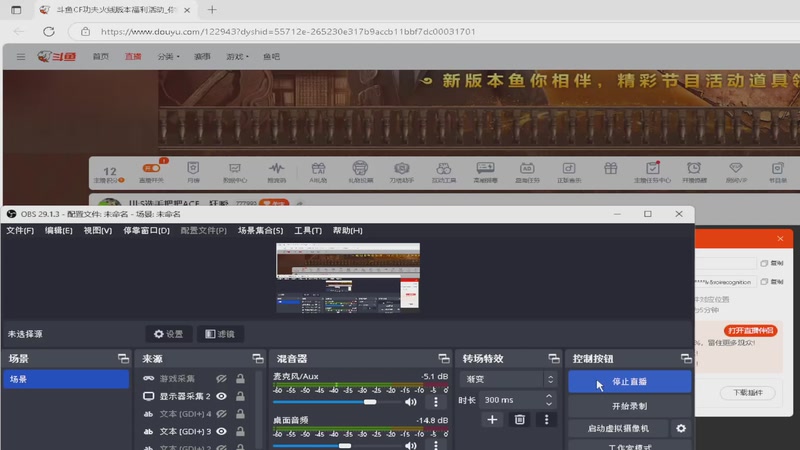Click 启动虚拟摄像机 button
This screenshot has height=450, width=800.
[618, 428]
